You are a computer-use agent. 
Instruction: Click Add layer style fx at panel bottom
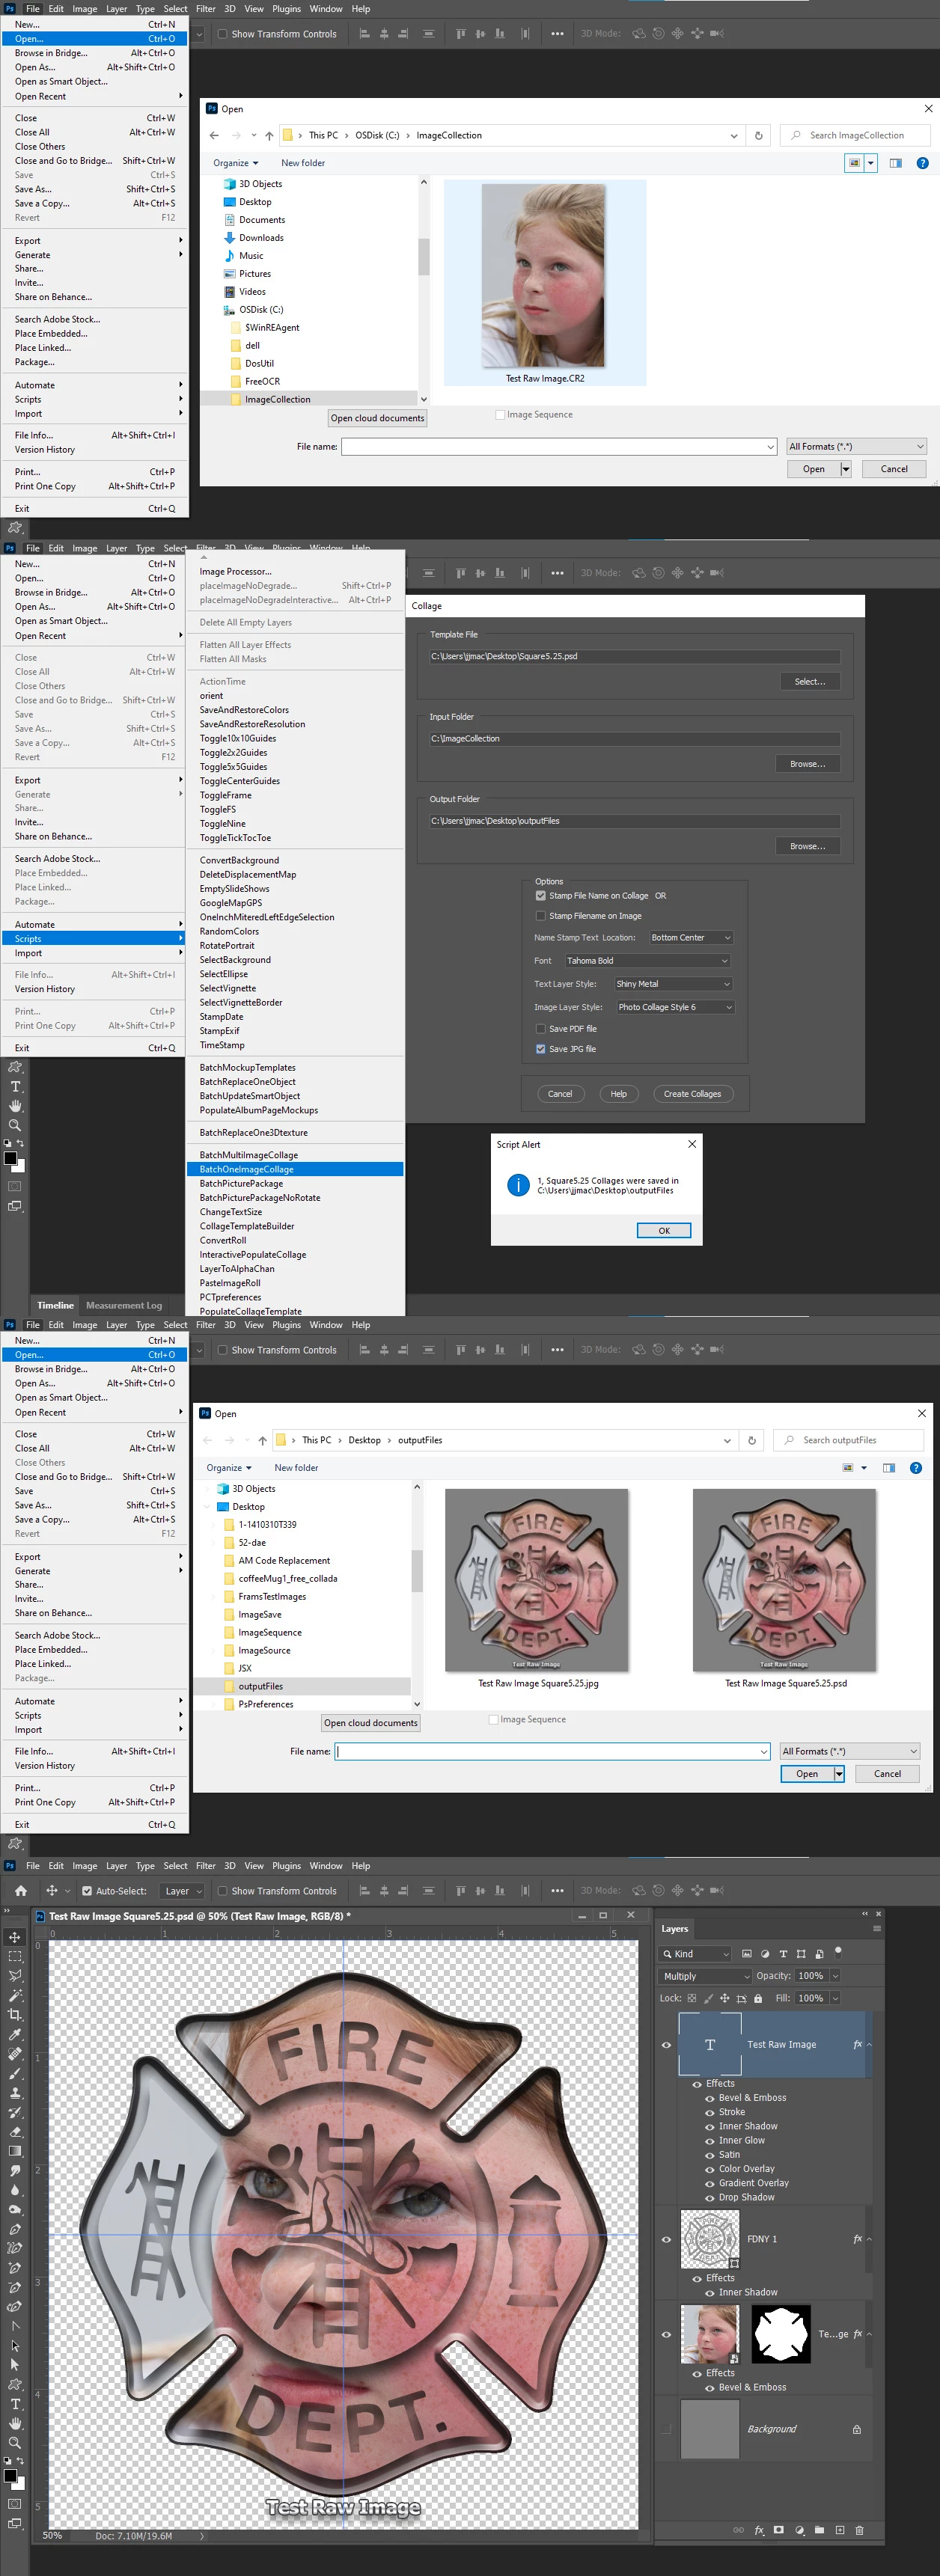759,2530
